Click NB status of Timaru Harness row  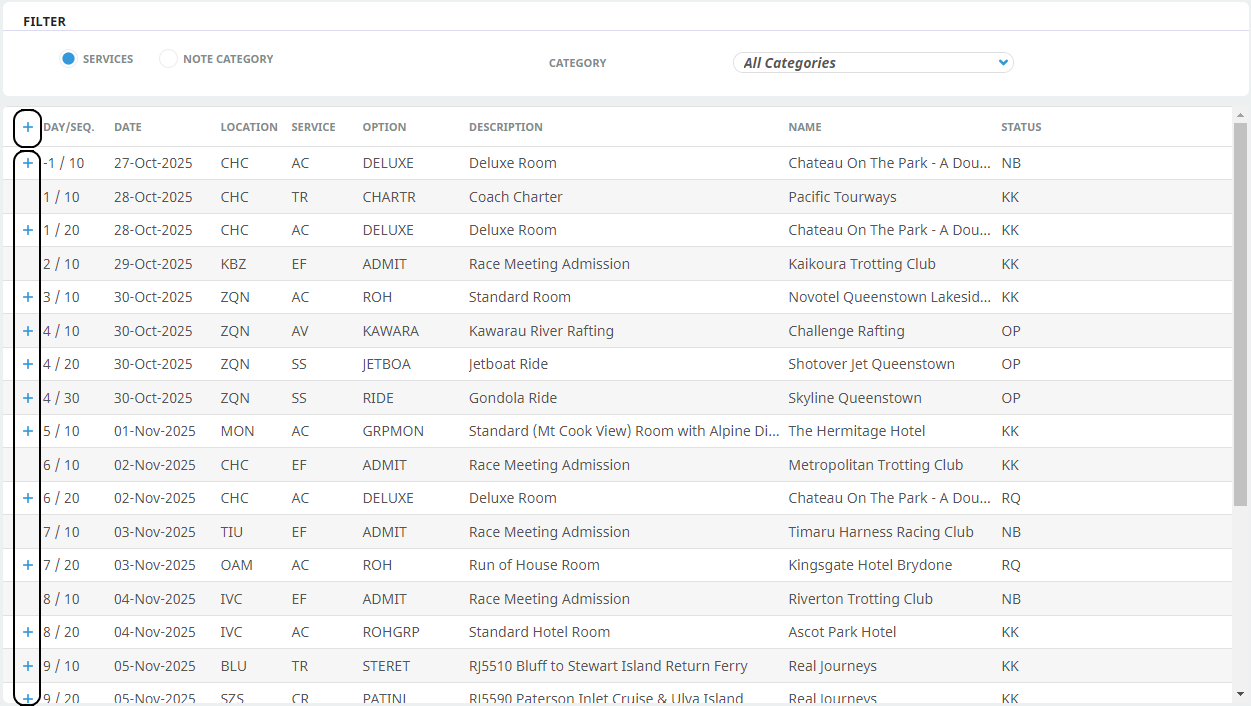[1011, 532]
